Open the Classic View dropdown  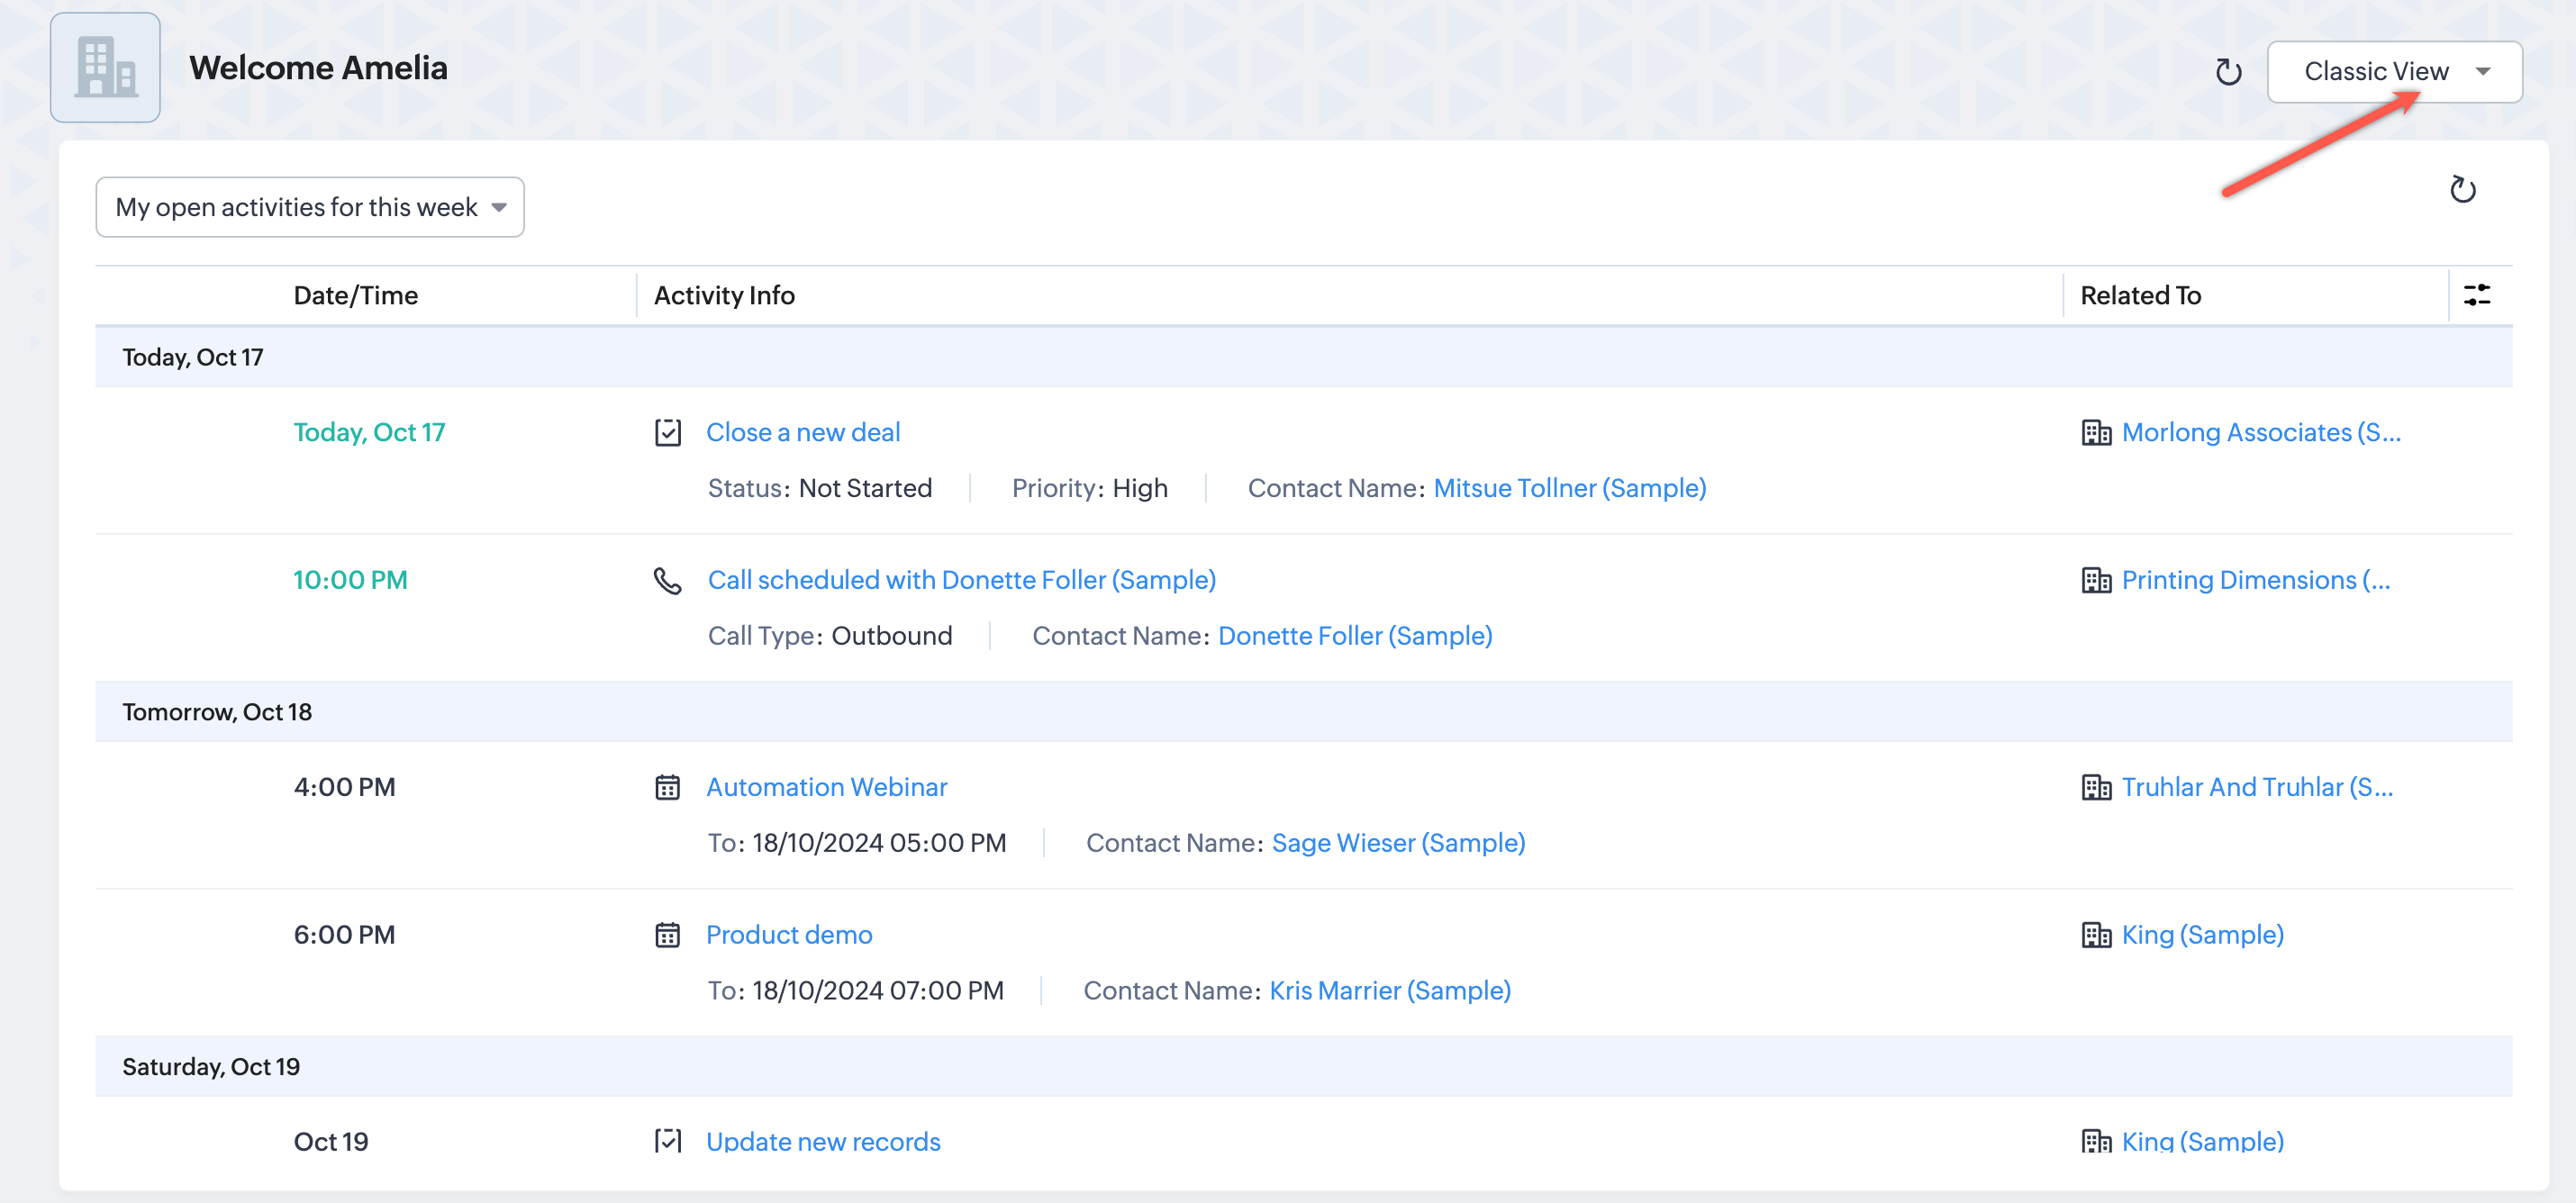click(2394, 72)
